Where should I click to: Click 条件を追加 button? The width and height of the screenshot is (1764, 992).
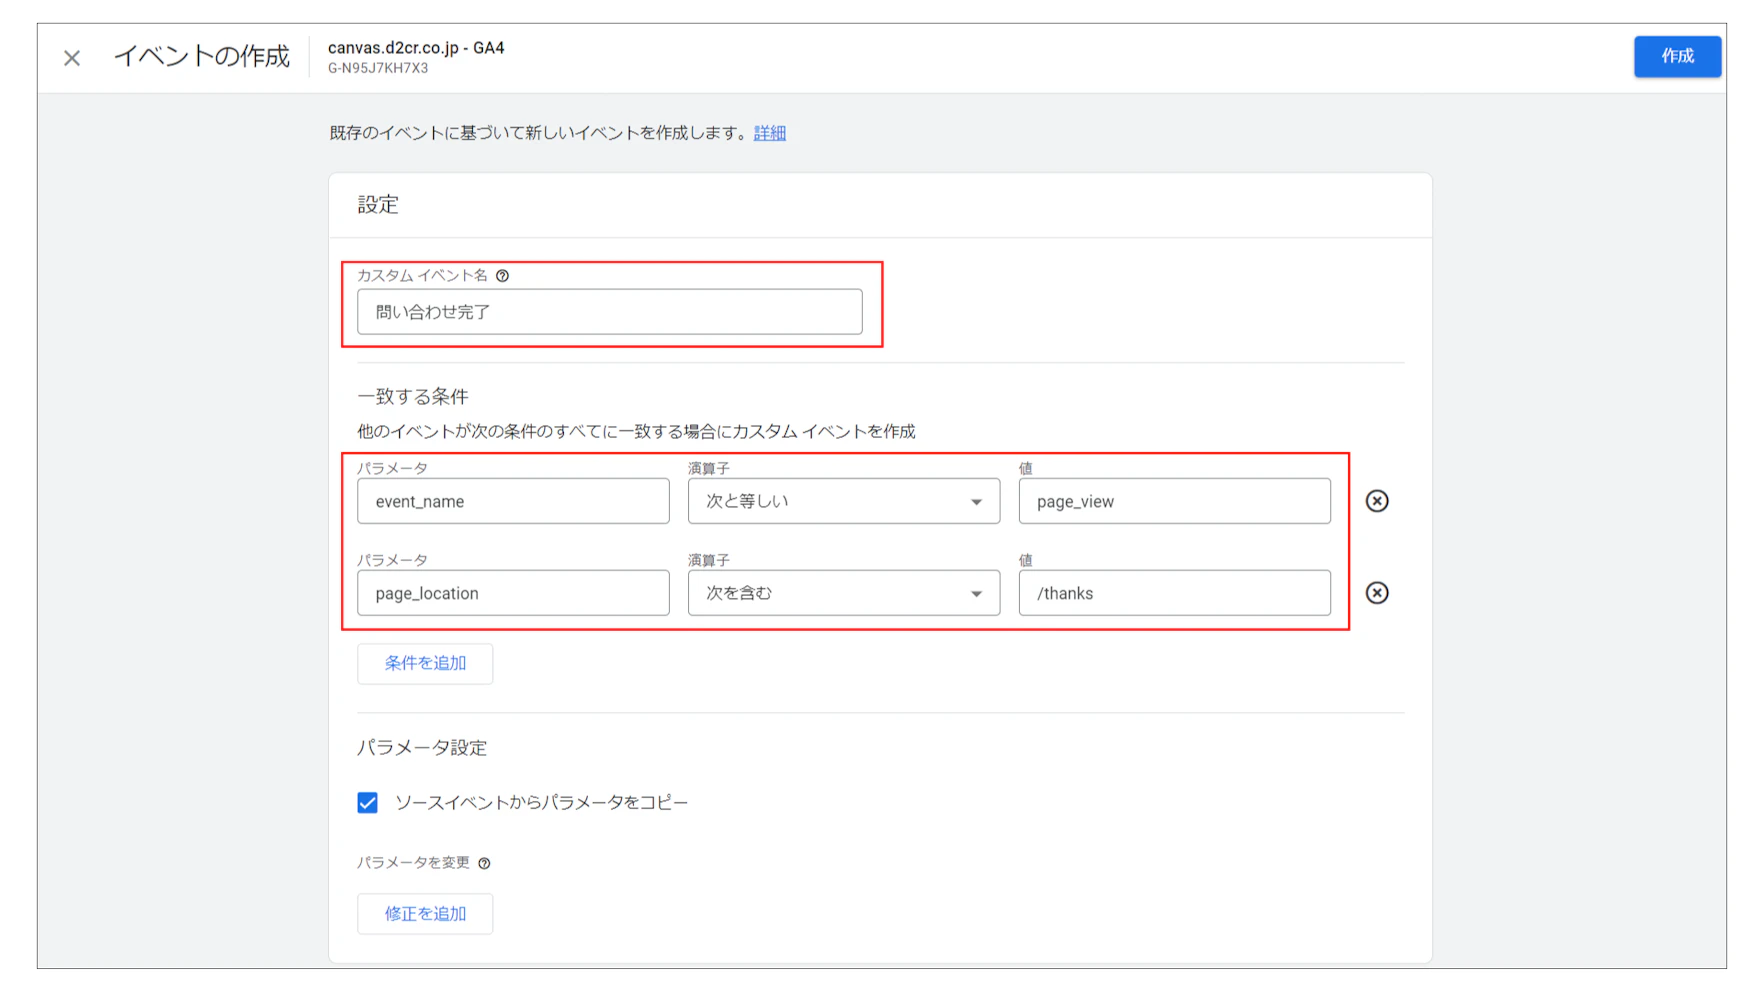pyautogui.click(x=425, y=663)
